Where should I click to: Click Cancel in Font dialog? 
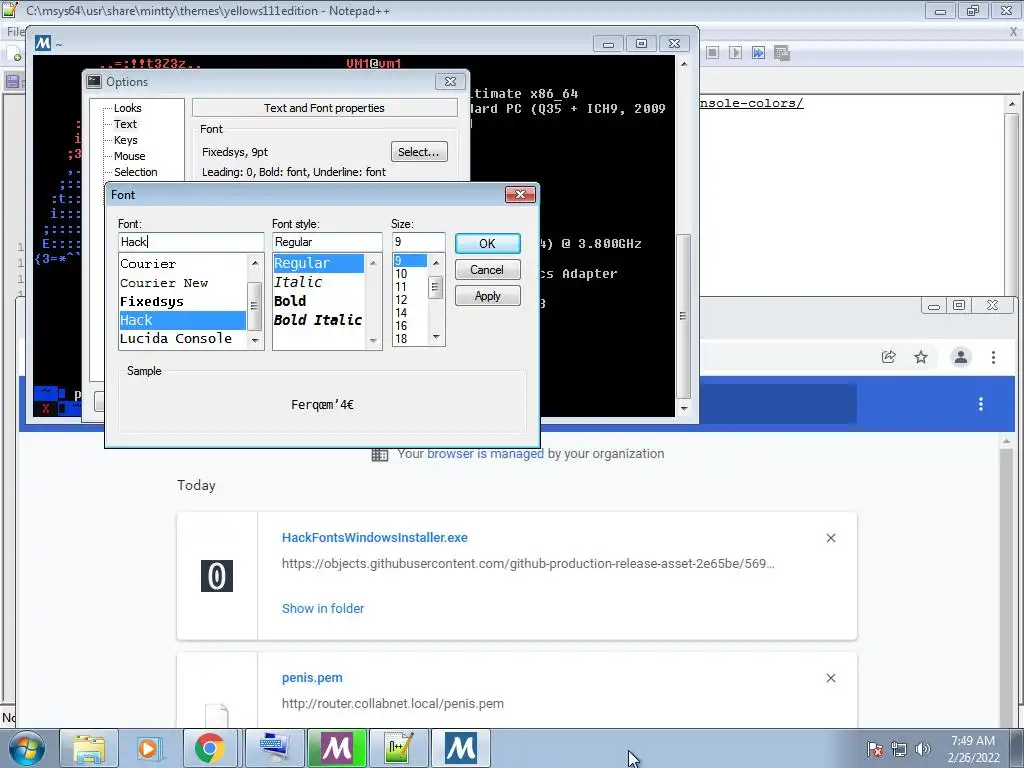click(x=487, y=270)
